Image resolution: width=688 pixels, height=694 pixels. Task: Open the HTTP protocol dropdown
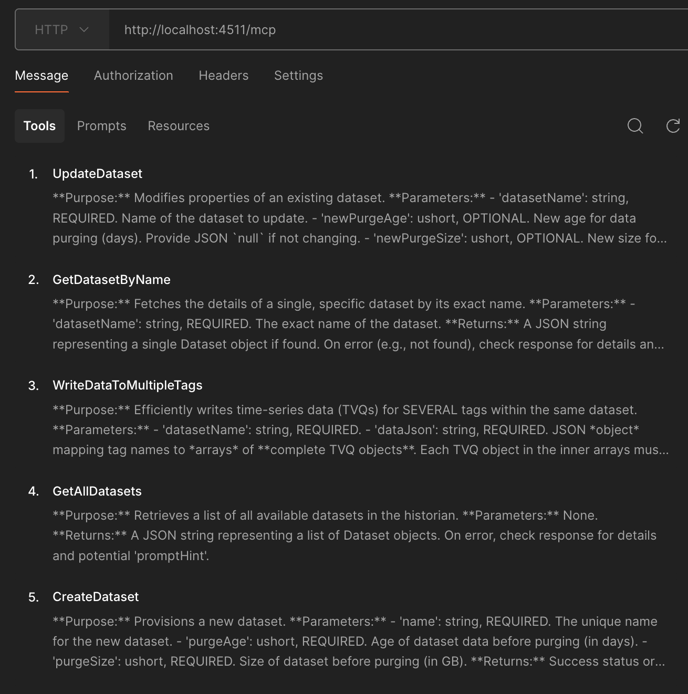tap(62, 30)
